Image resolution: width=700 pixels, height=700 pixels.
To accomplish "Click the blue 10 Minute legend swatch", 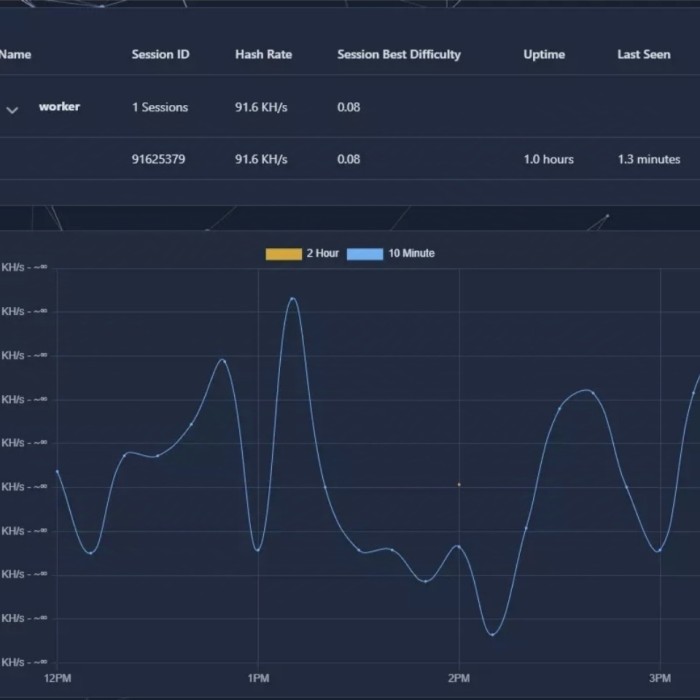I will coord(365,254).
